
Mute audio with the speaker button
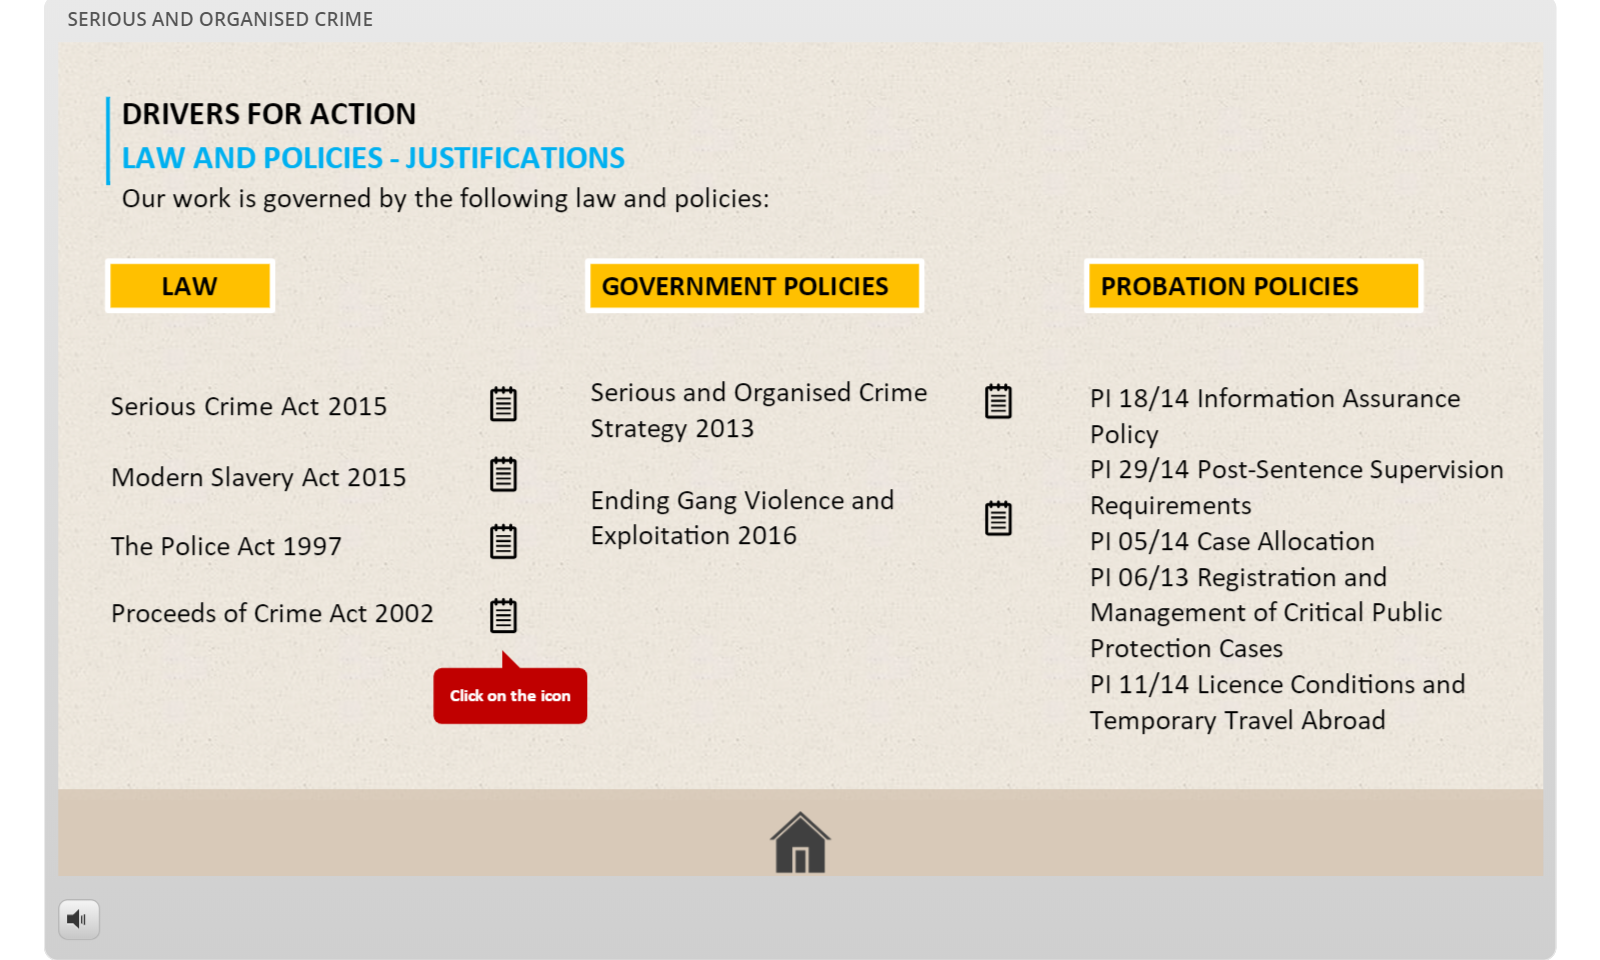[79, 919]
